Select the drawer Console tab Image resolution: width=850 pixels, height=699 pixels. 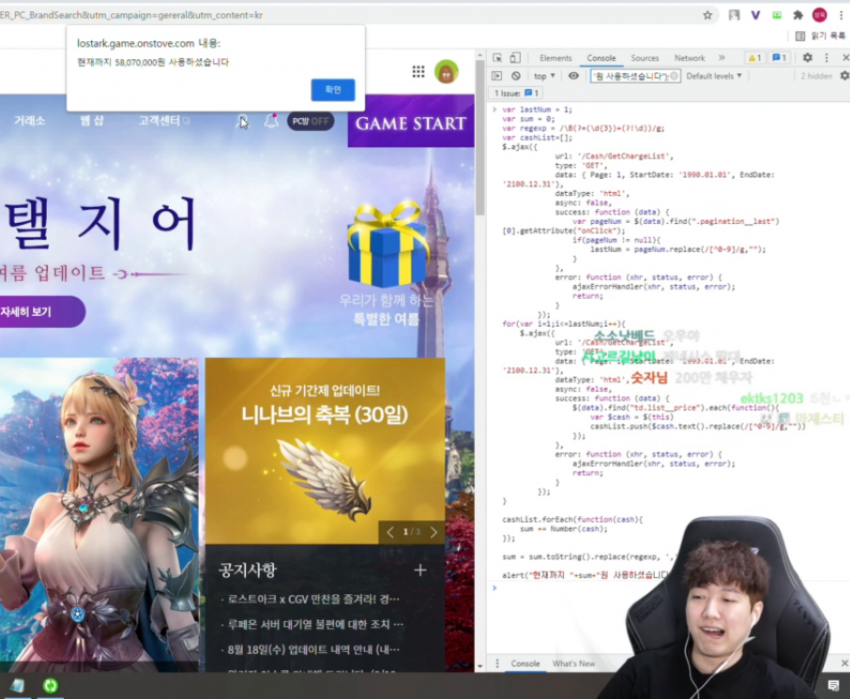[x=525, y=663]
